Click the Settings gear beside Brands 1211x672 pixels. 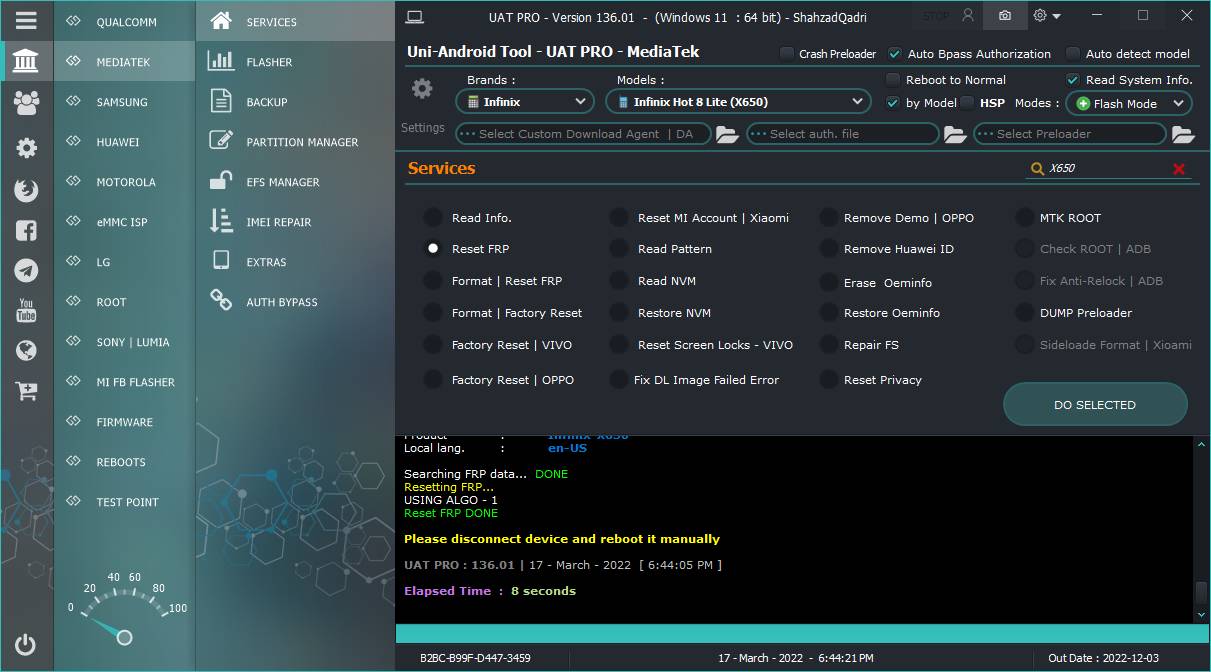[x=422, y=89]
